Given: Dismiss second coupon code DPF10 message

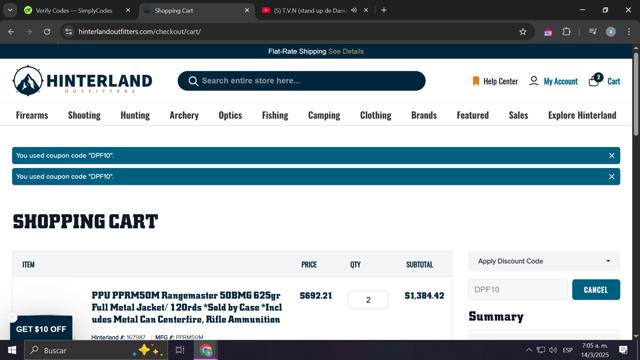Looking at the screenshot, I should tap(611, 177).
